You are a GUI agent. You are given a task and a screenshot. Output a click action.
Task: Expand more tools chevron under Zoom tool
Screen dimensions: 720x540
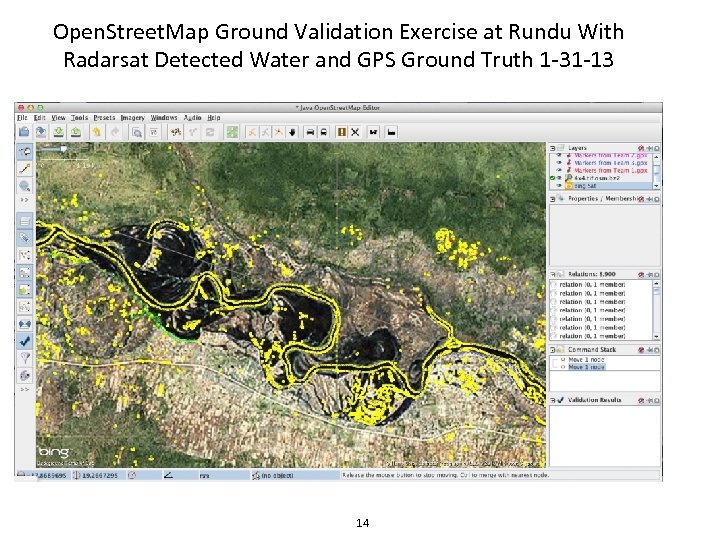coord(25,200)
